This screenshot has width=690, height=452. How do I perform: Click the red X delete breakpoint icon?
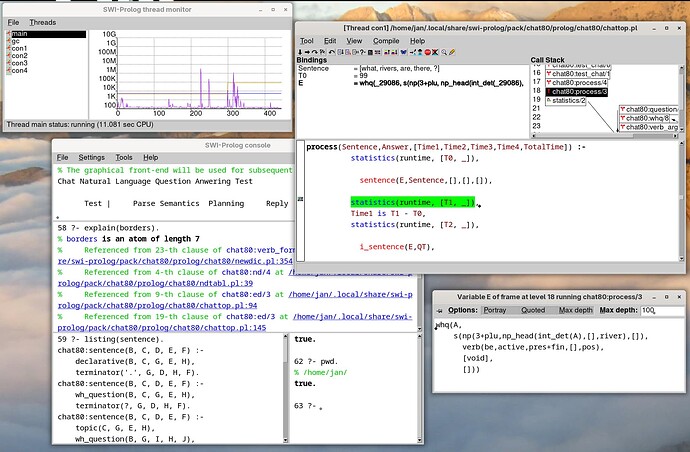(x=435, y=52)
